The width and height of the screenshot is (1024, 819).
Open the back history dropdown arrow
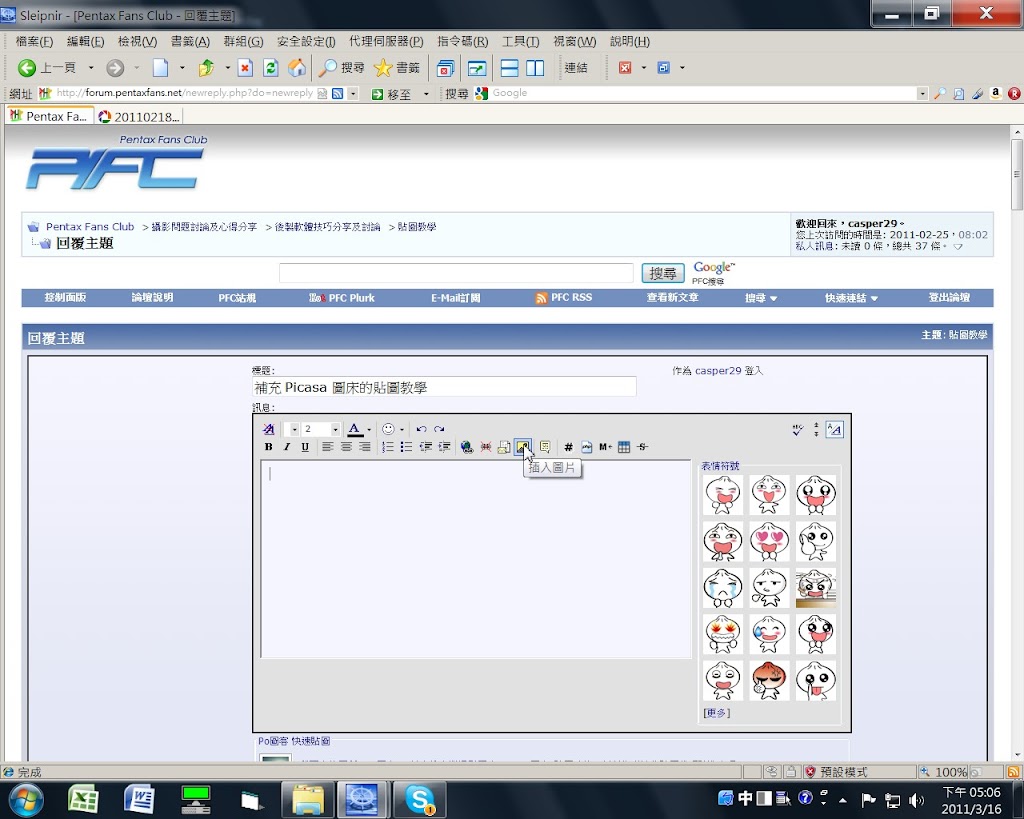(x=91, y=67)
